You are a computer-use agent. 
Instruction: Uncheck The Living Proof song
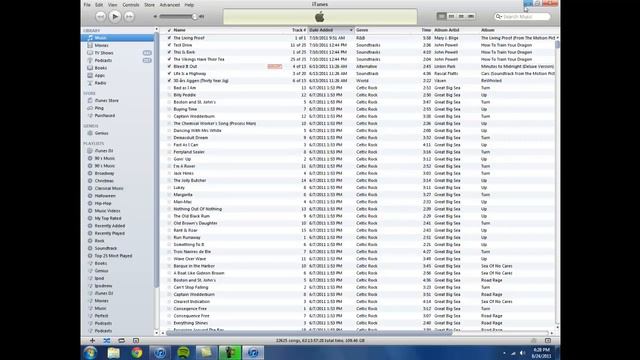coord(169,38)
